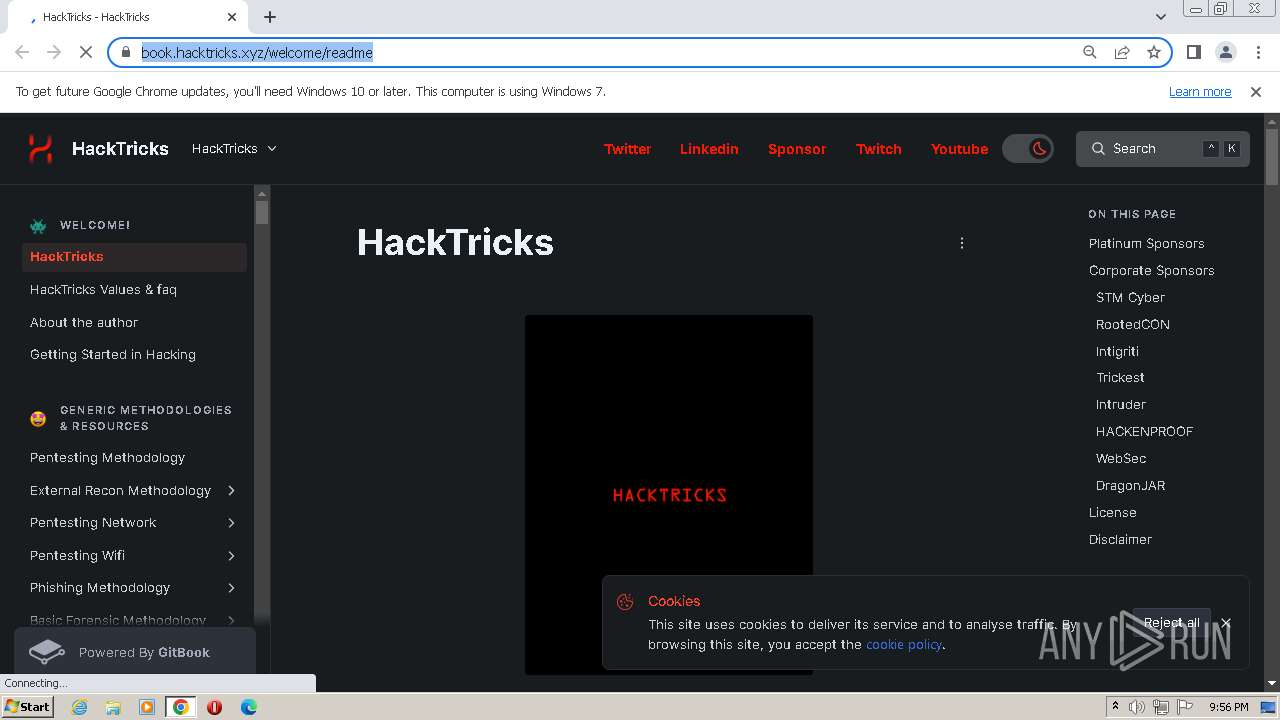1280x720 pixels.
Task: Jump to DragonJAR section
Action: pos(1130,486)
